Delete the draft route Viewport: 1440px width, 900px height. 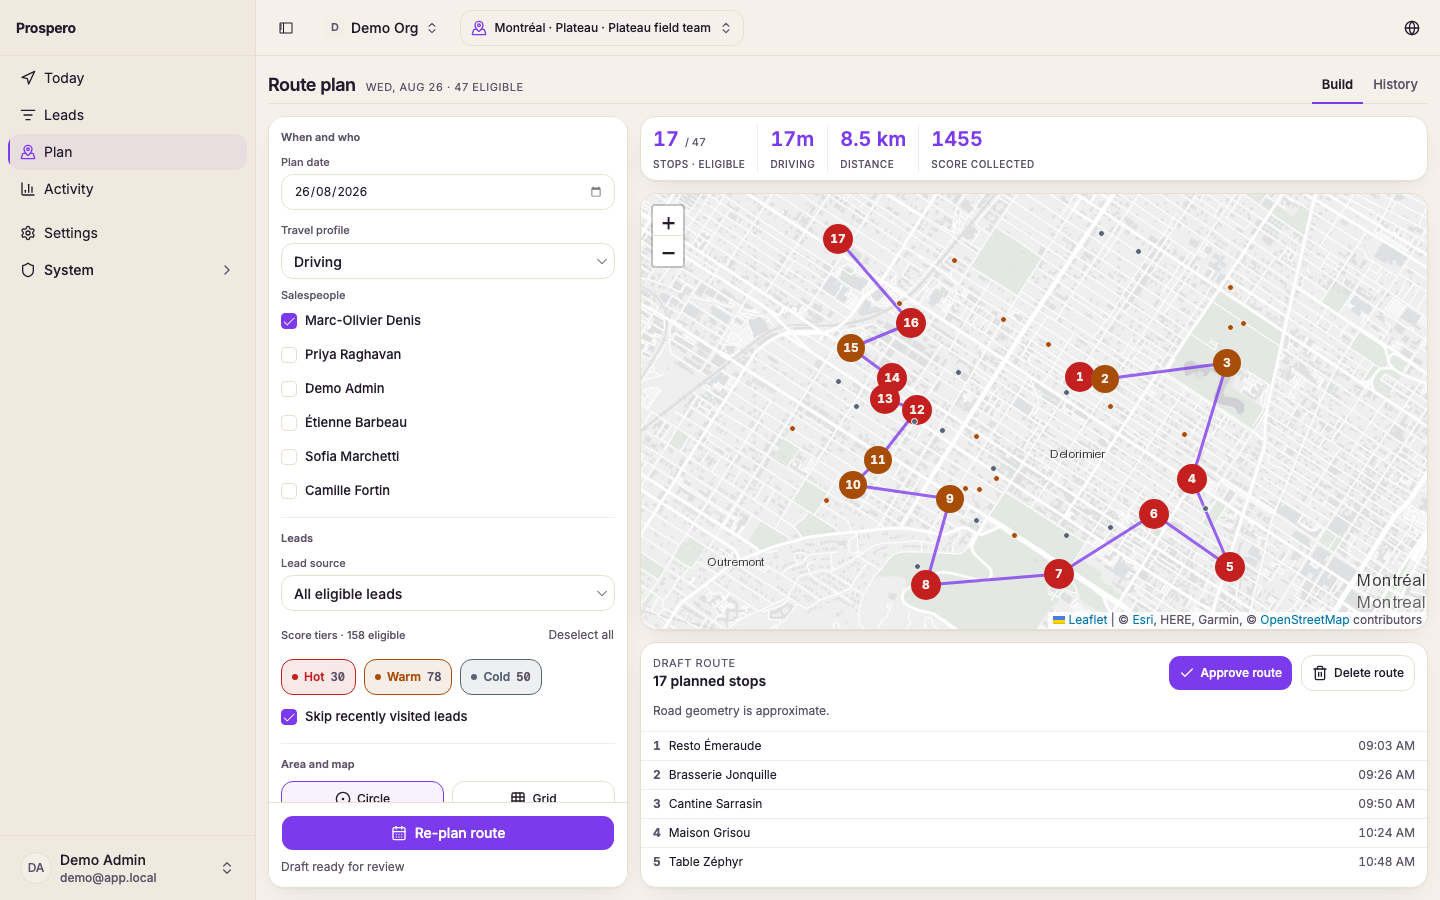pyautogui.click(x=1358, y=673)
